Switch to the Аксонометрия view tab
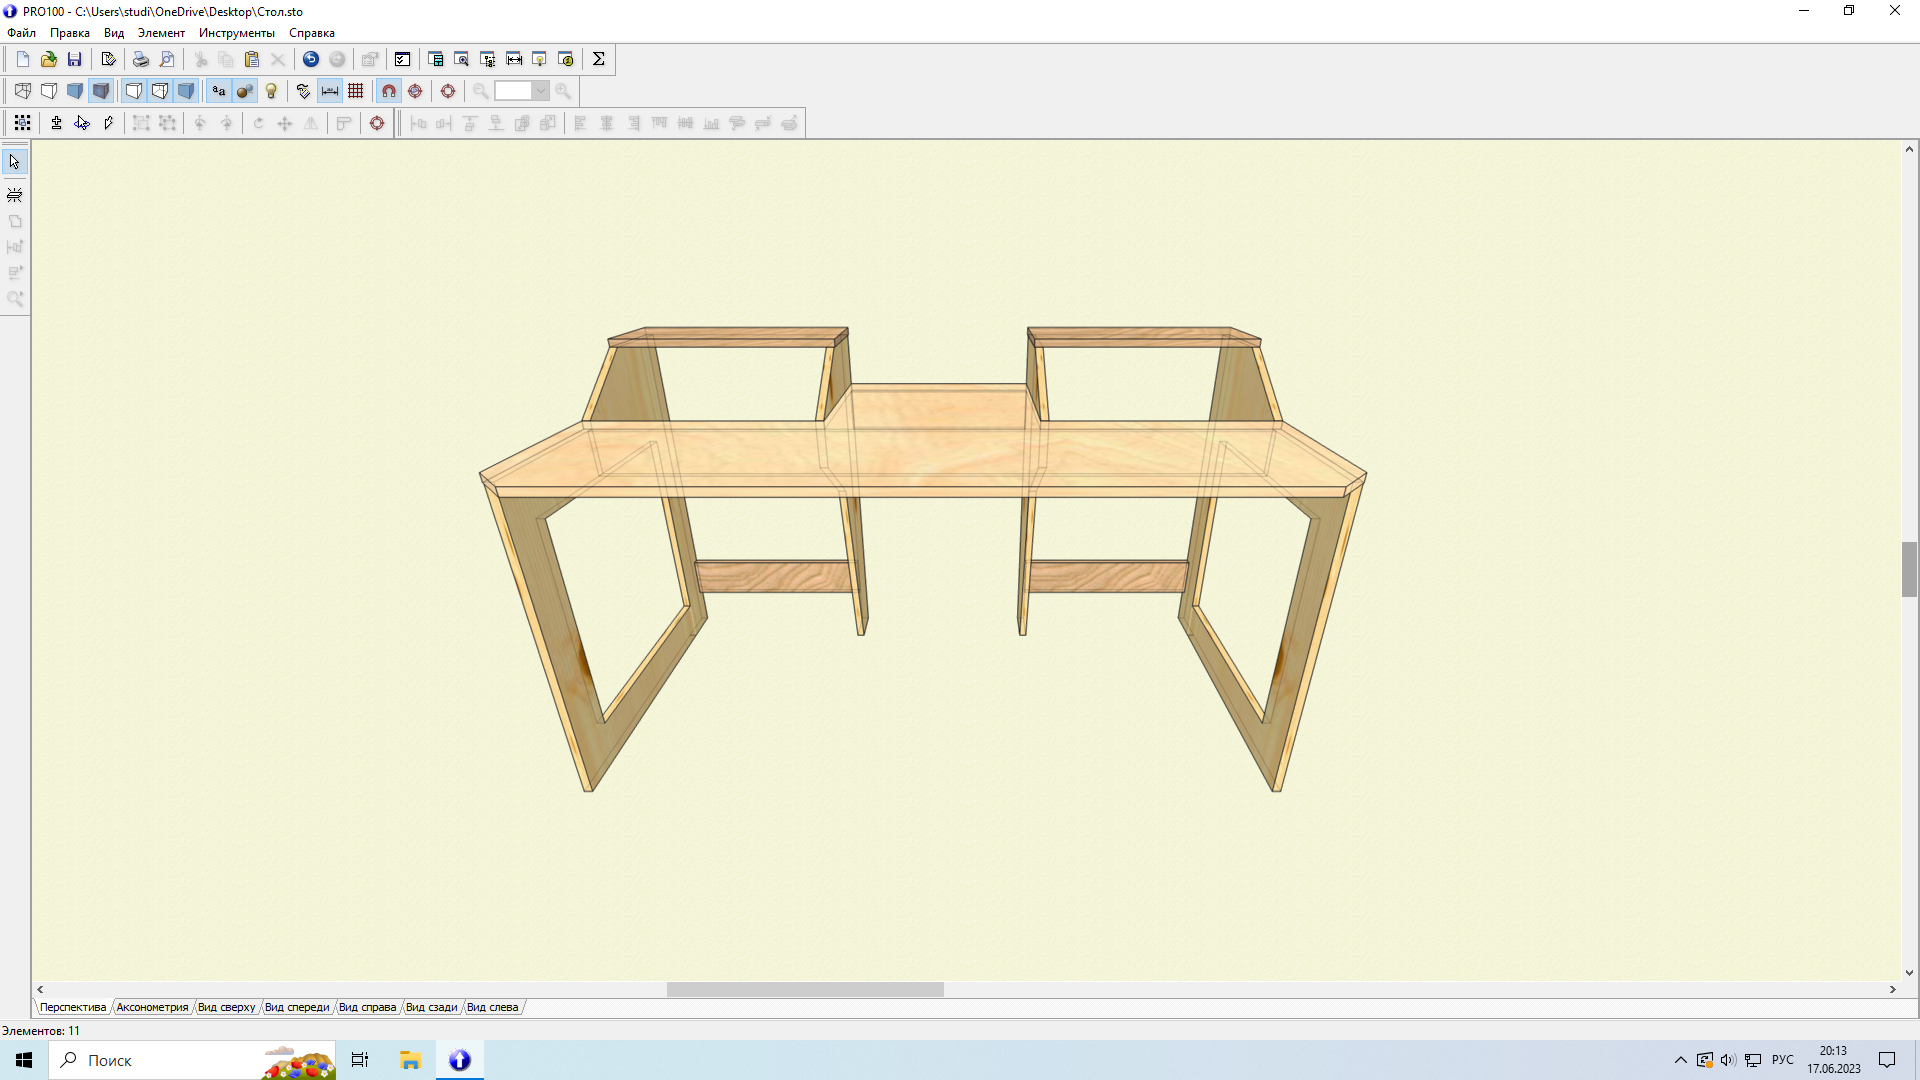The image size is (1920, 1080). point(152,1007)
